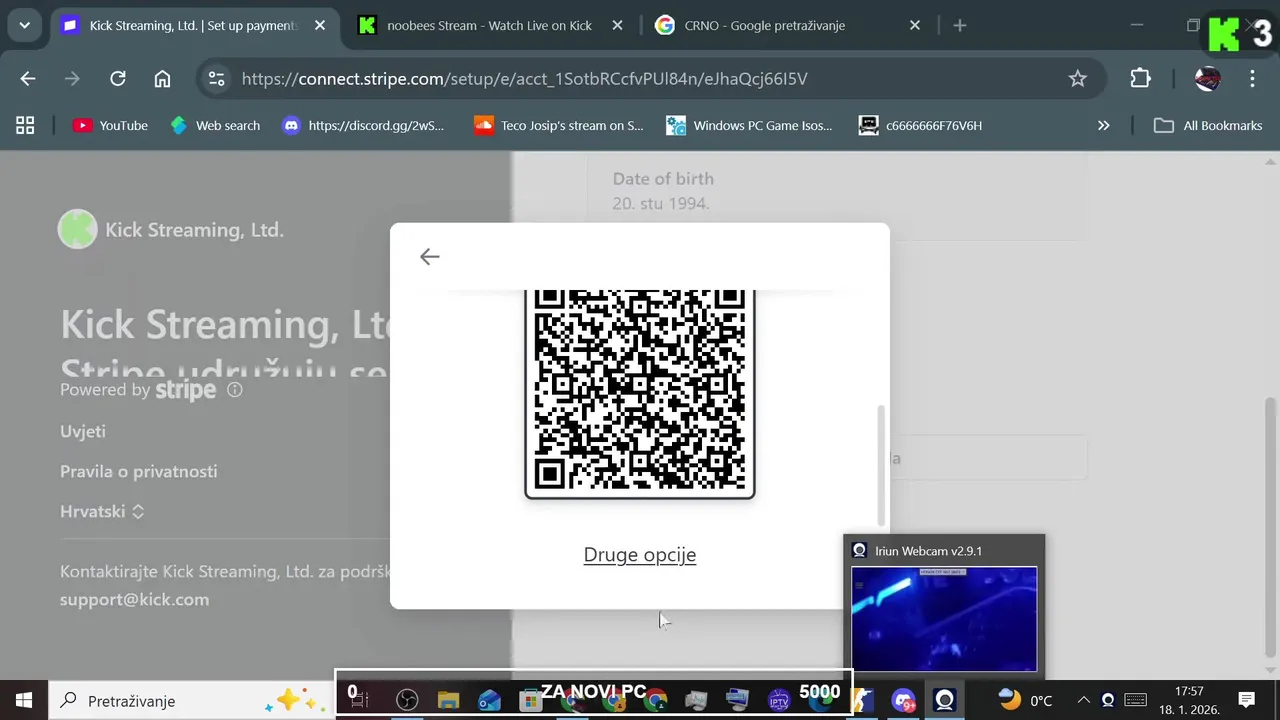Click the Iriun Webcam preview thumbnail

pos(944,619)
